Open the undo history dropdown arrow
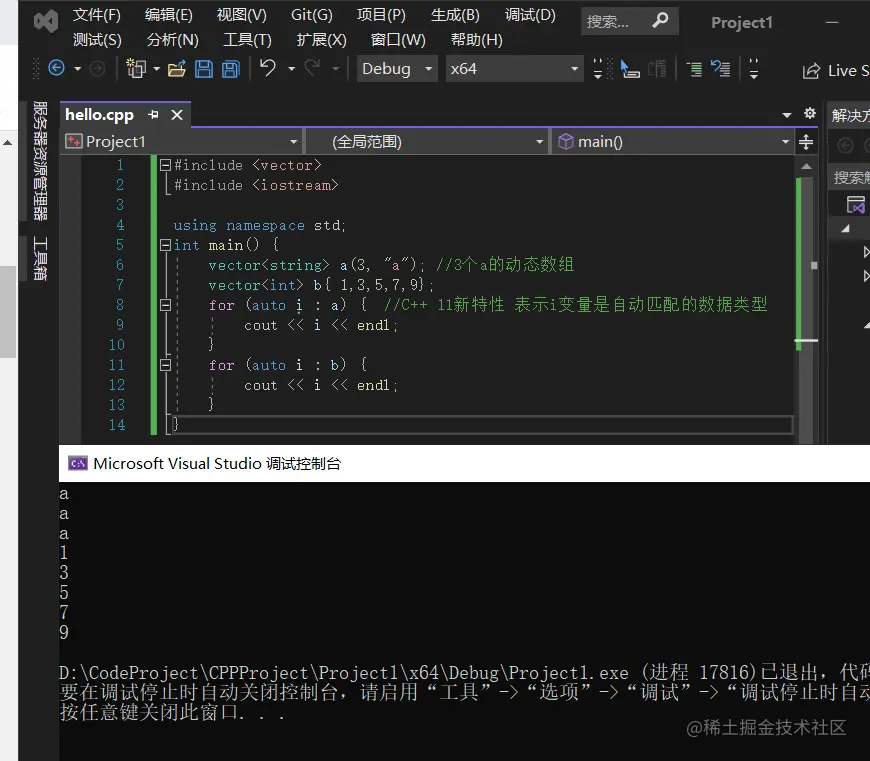The image size is (870, 761). [291, 69]
